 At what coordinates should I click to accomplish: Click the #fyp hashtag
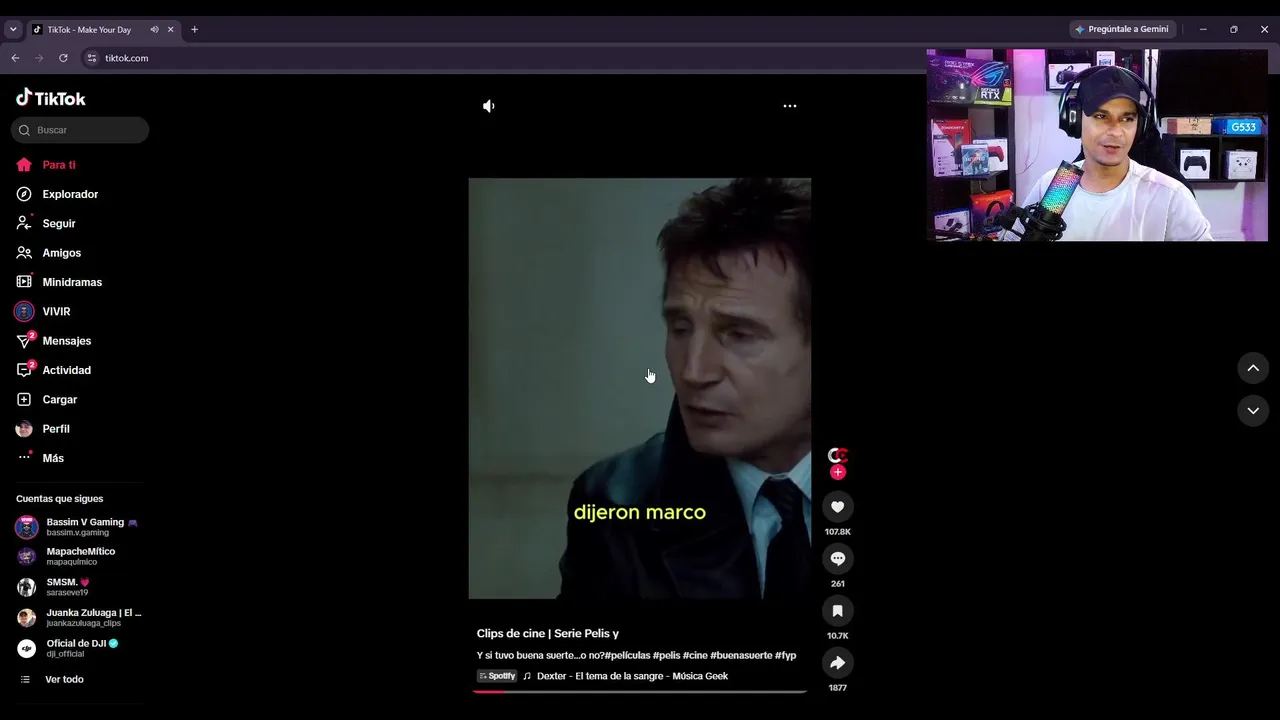[x=786, y=656]
